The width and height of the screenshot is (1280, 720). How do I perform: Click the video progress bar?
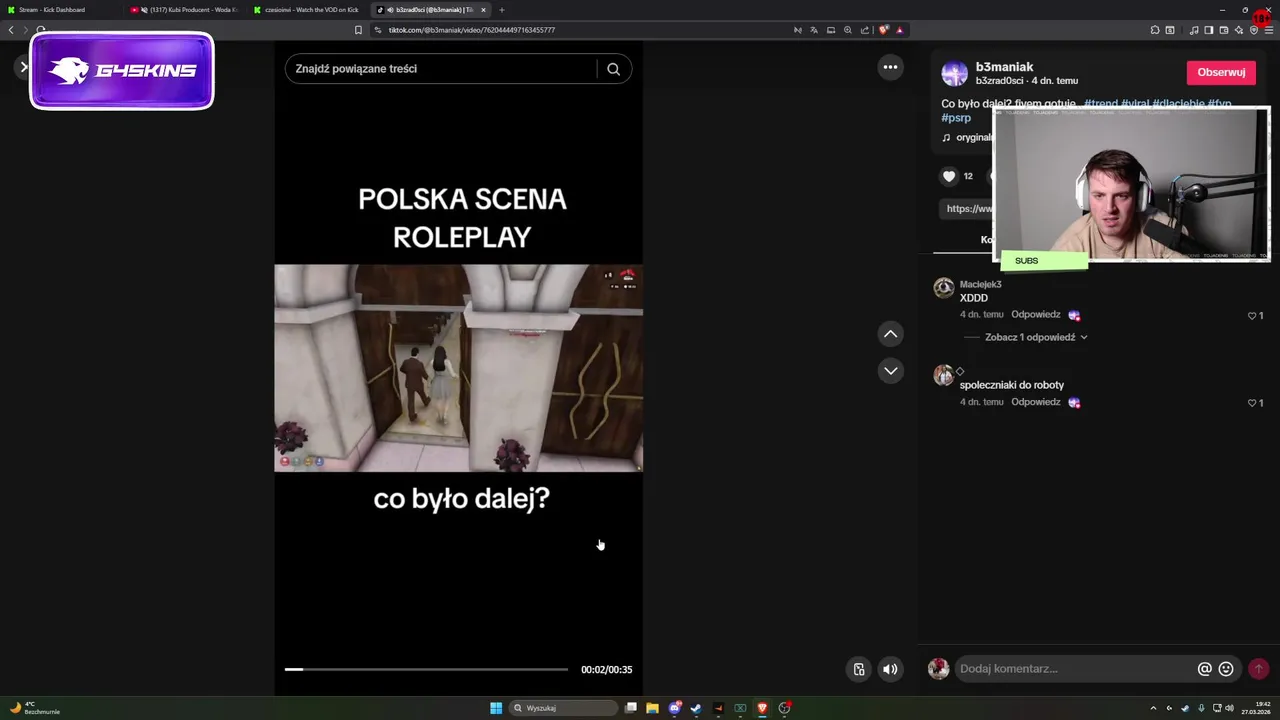tap(426, 669)
